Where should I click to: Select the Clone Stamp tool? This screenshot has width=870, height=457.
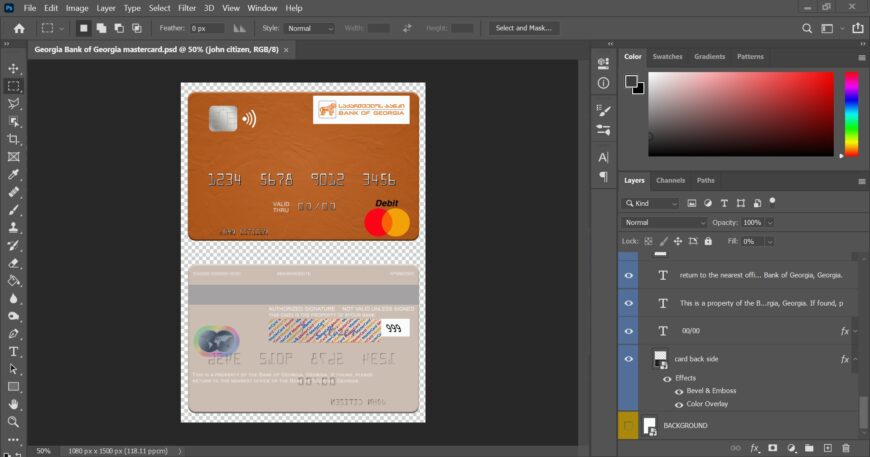click(13, 227)
